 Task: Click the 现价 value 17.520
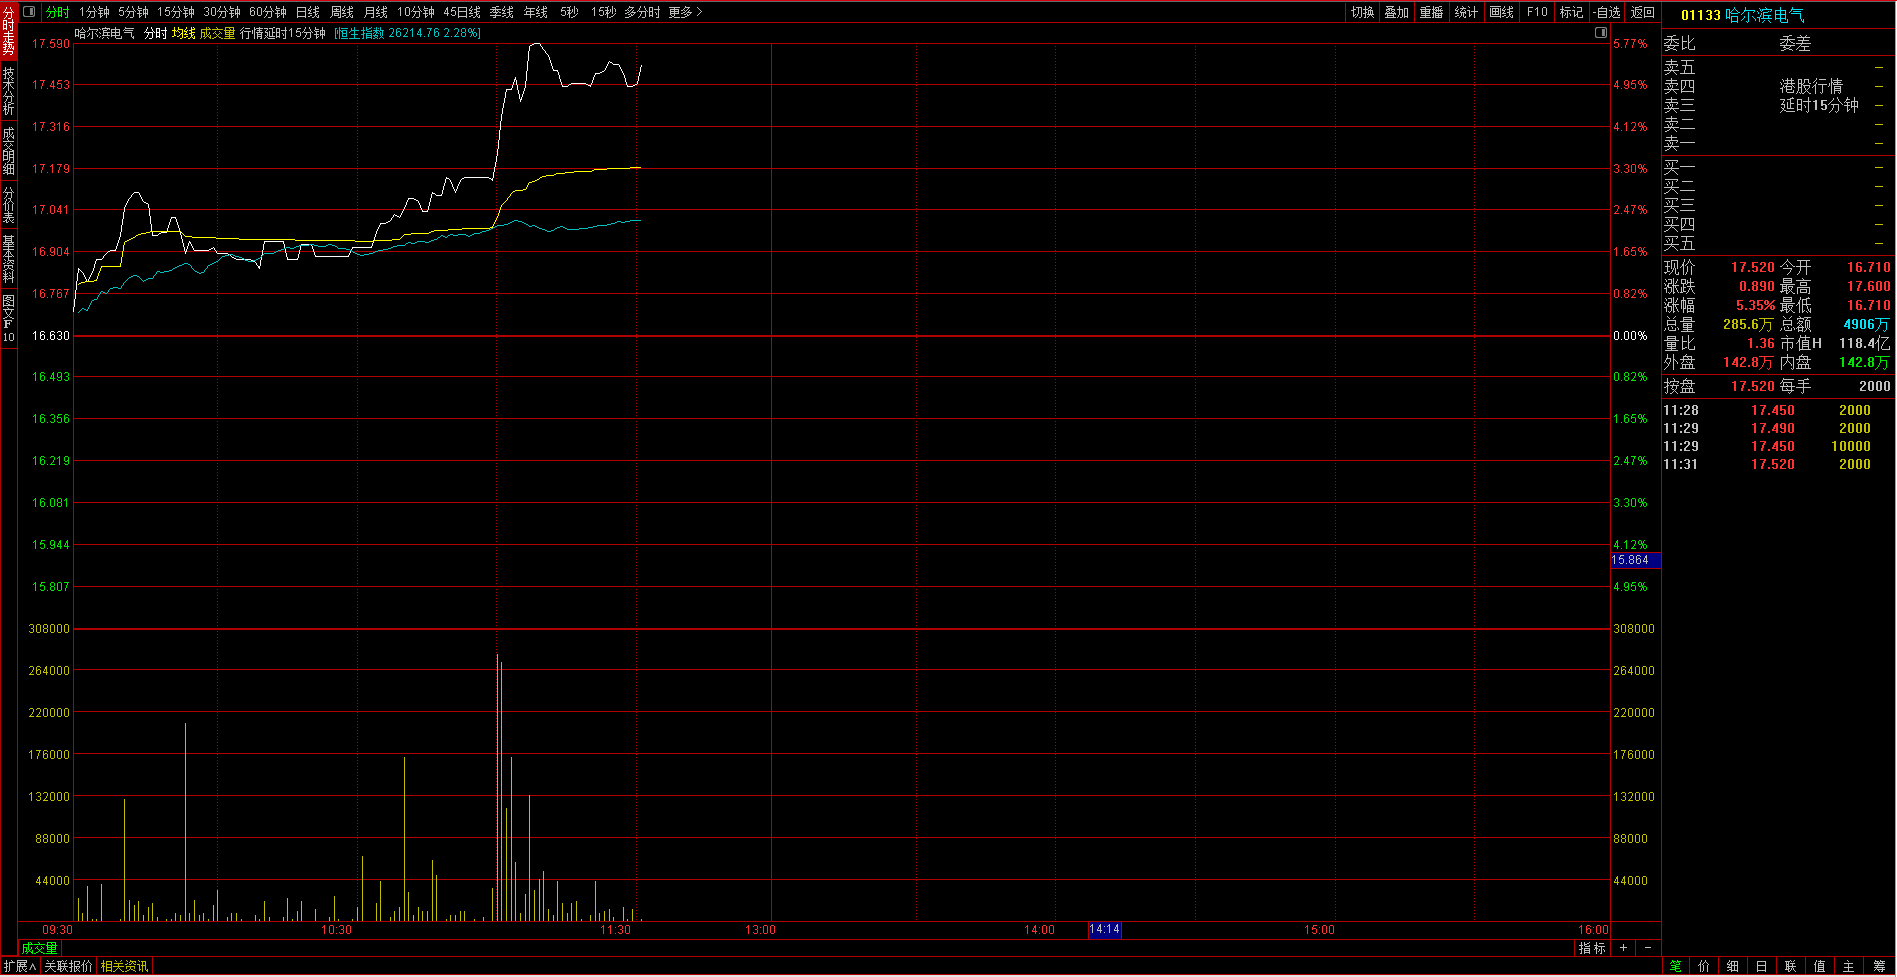1753,267
